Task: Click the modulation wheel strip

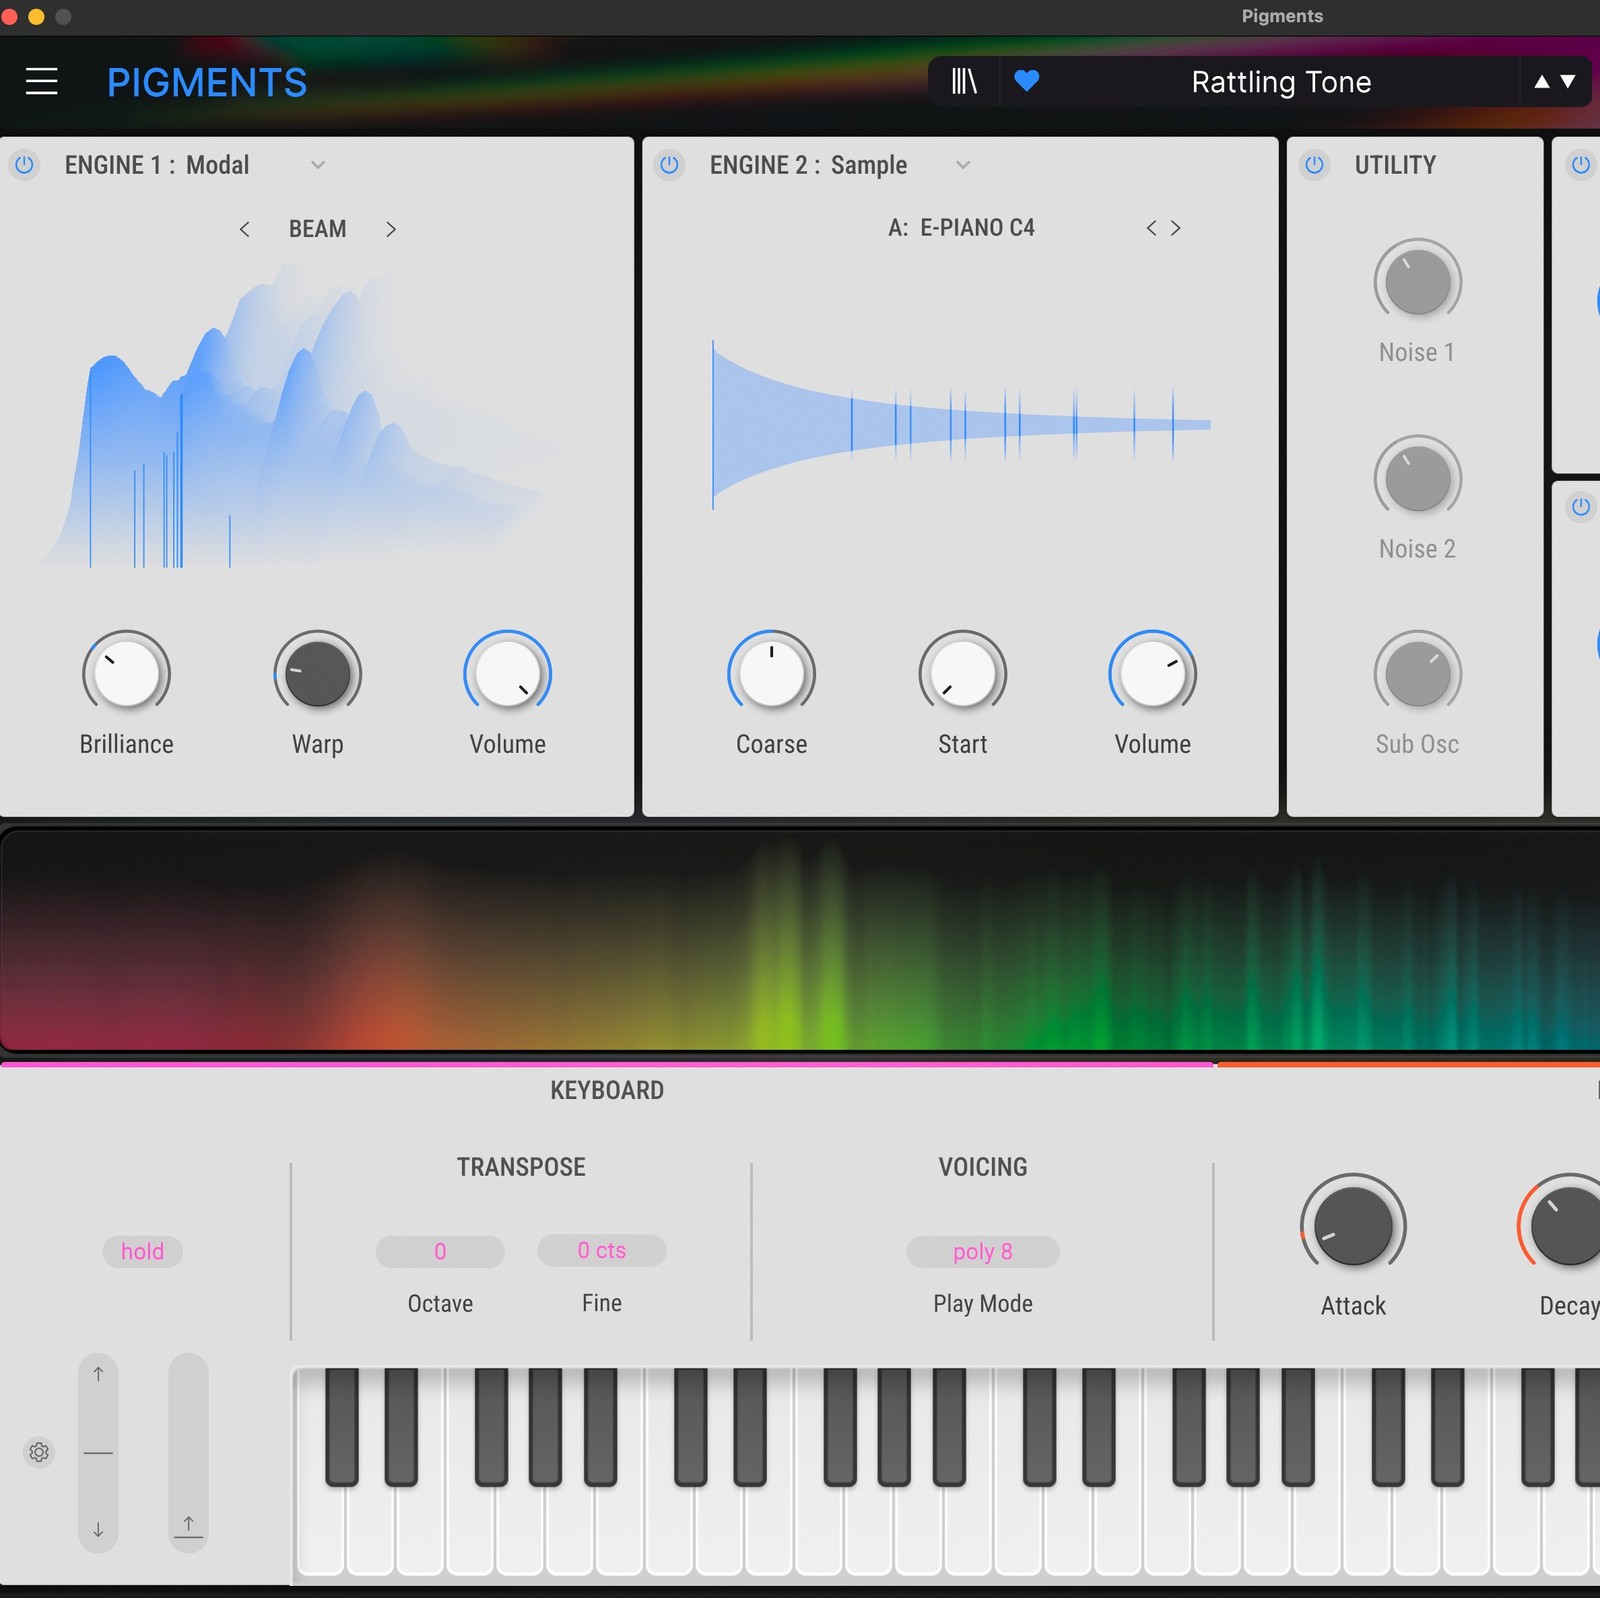Action: coord(188,1452)
